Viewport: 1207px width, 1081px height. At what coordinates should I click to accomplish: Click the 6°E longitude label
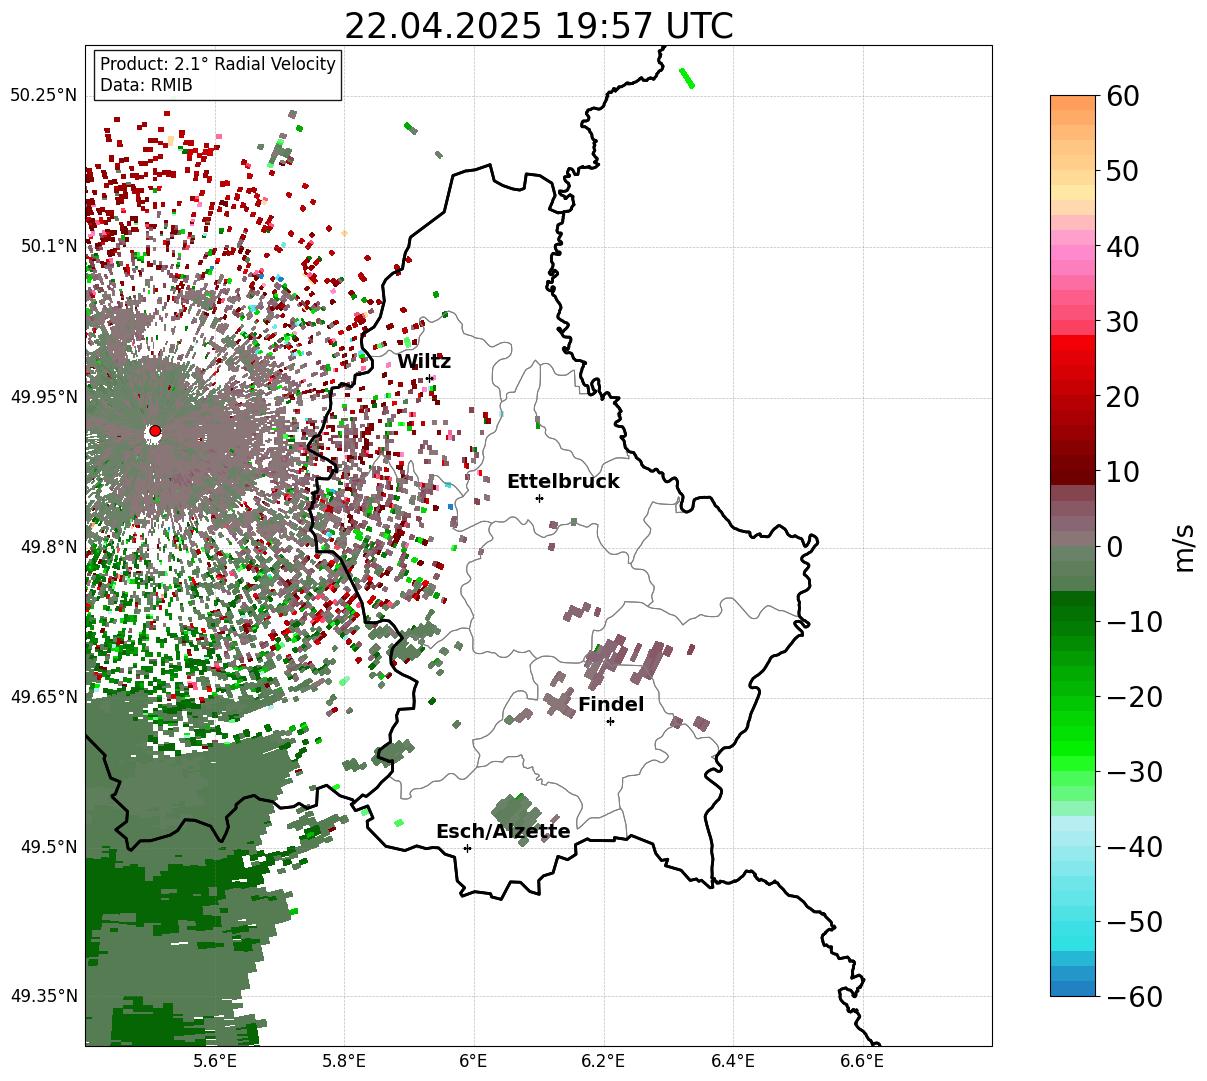(x=474, y=1060)
